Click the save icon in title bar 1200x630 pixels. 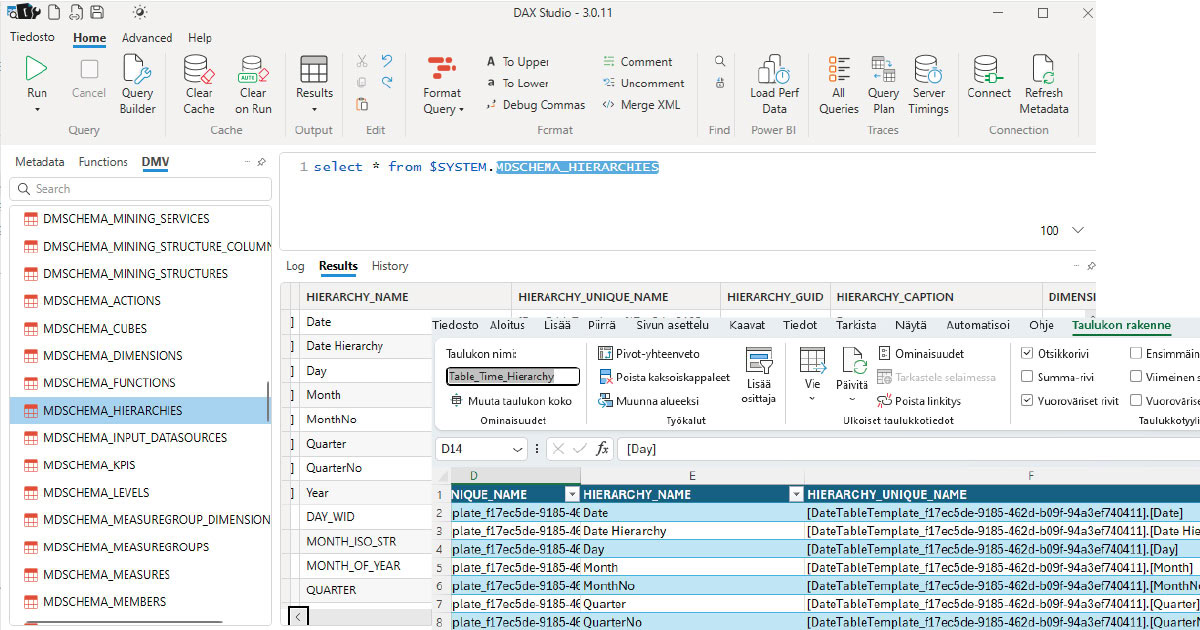[x=96, y=12]
